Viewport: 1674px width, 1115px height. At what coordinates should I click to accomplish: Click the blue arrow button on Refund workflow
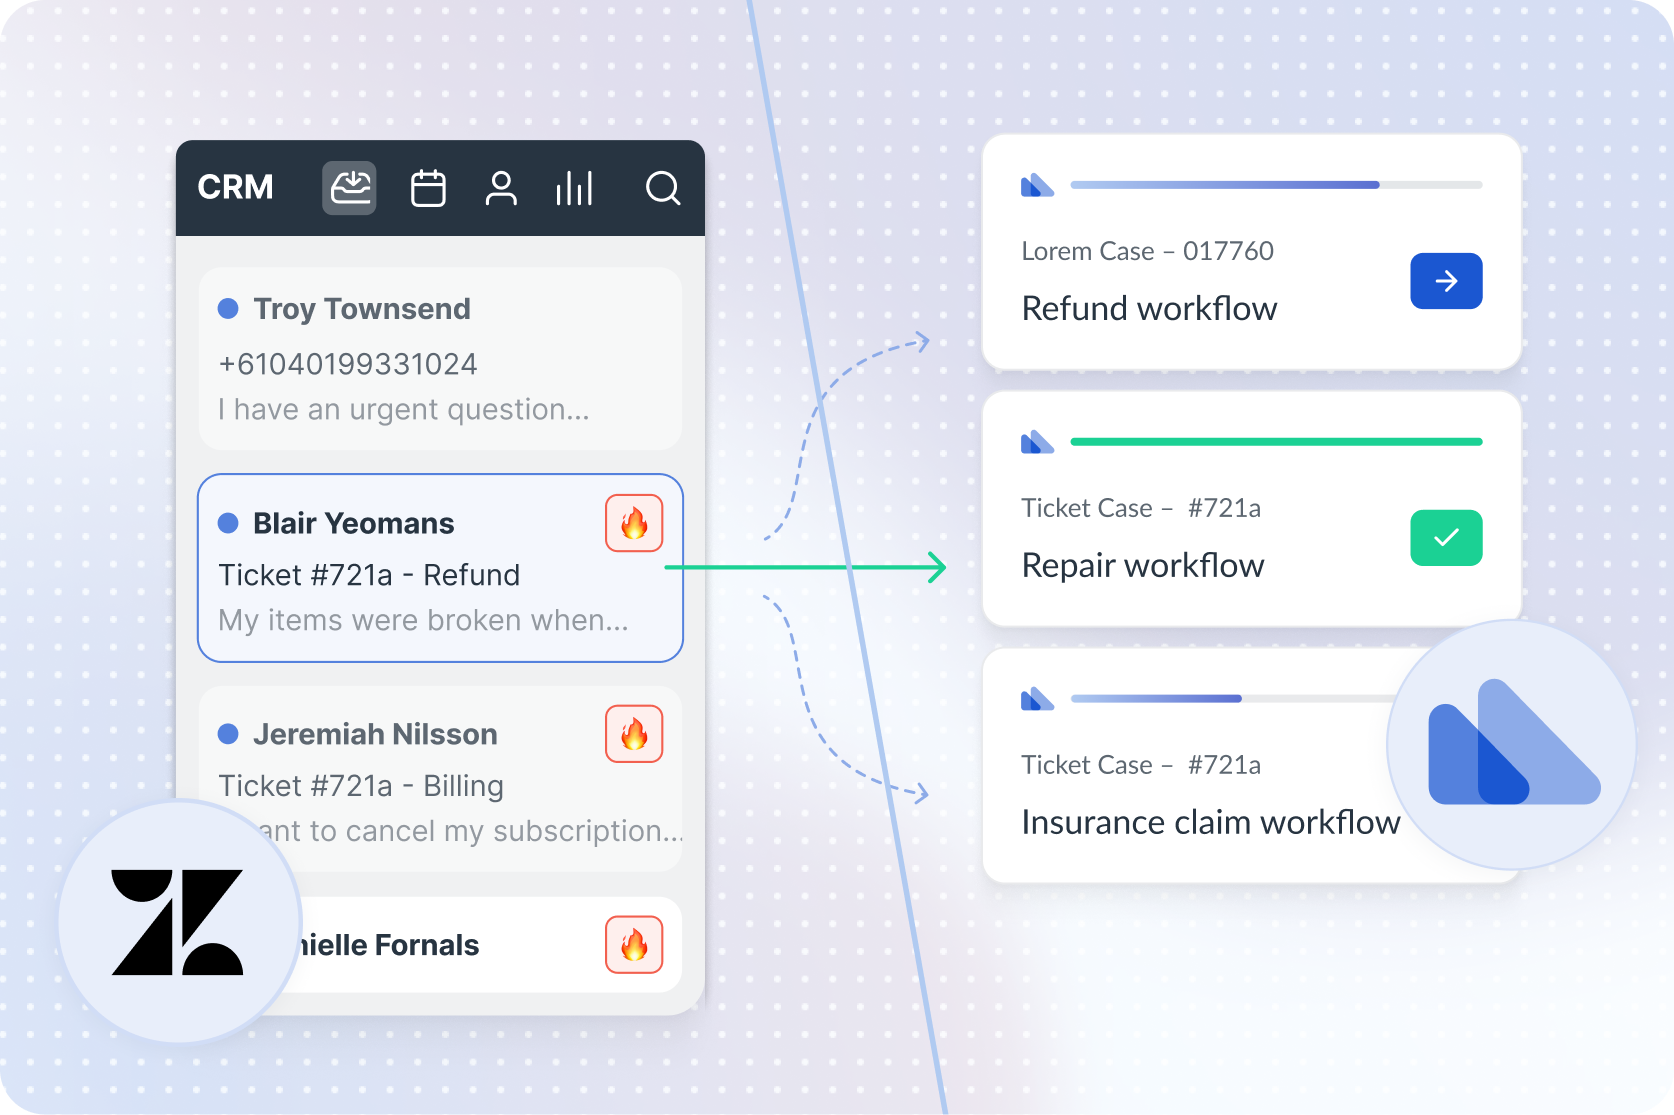(x=1446, y=281)
